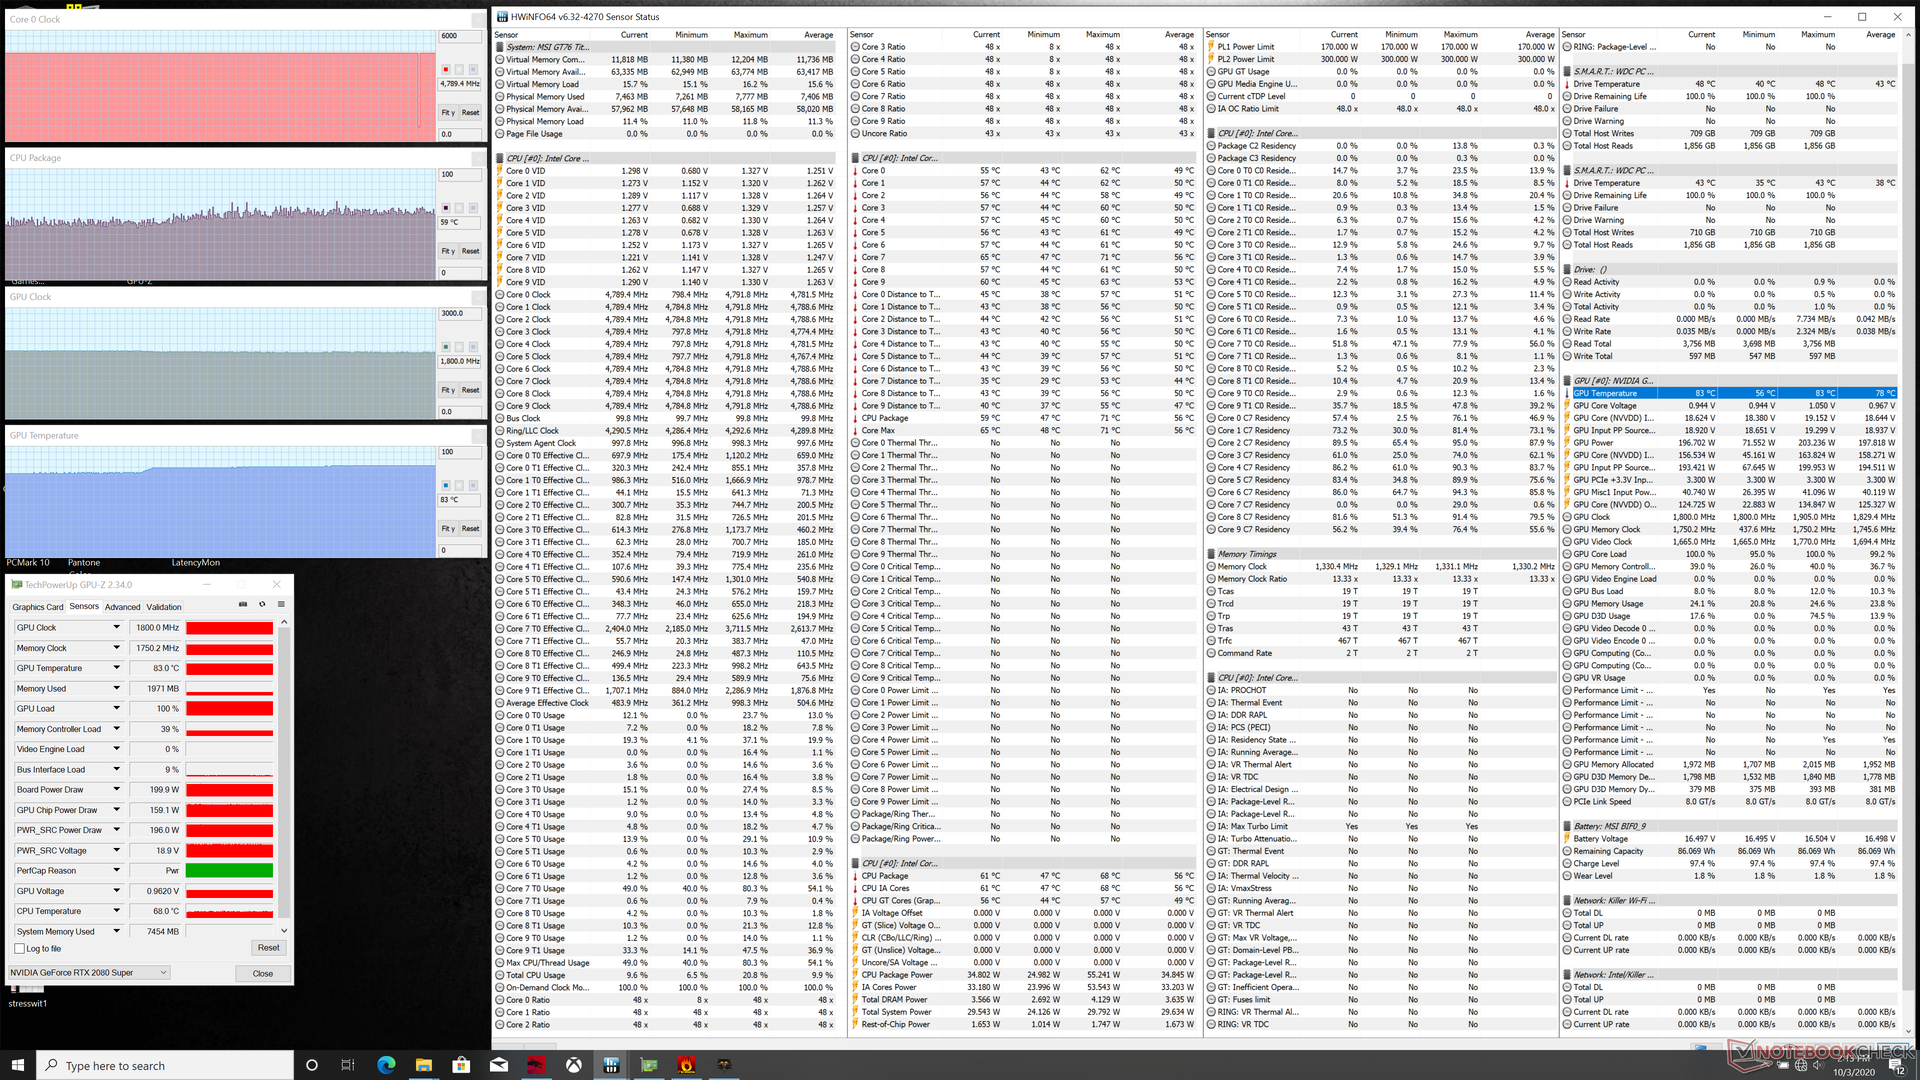The height and width of the screenshot is (1080, 1920).
Task: Select the 'PL1 Power Limit' row in HWiNFO
Action: click(1381, 47)
